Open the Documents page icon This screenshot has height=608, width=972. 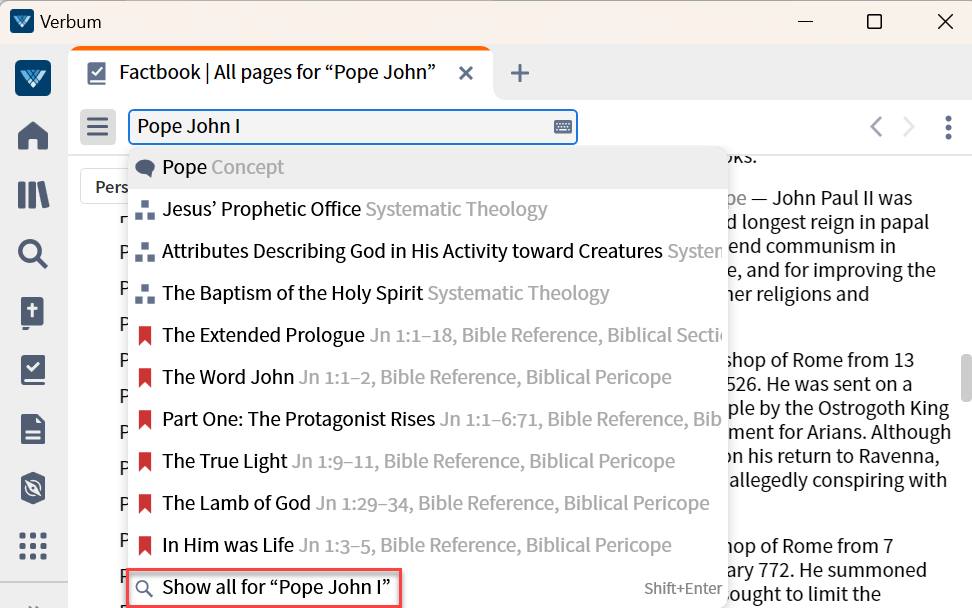[x=33, y=429]
